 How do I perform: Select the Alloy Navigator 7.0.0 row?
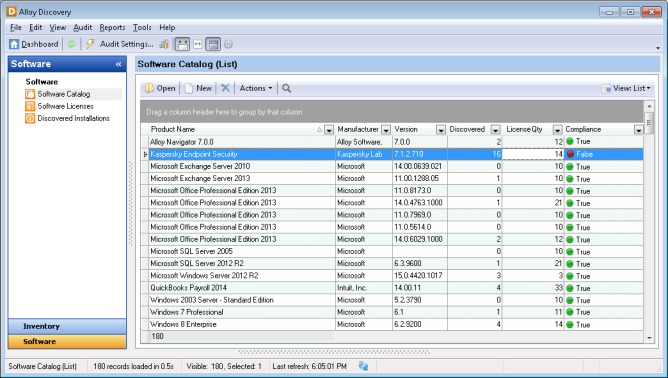point(392,142)
